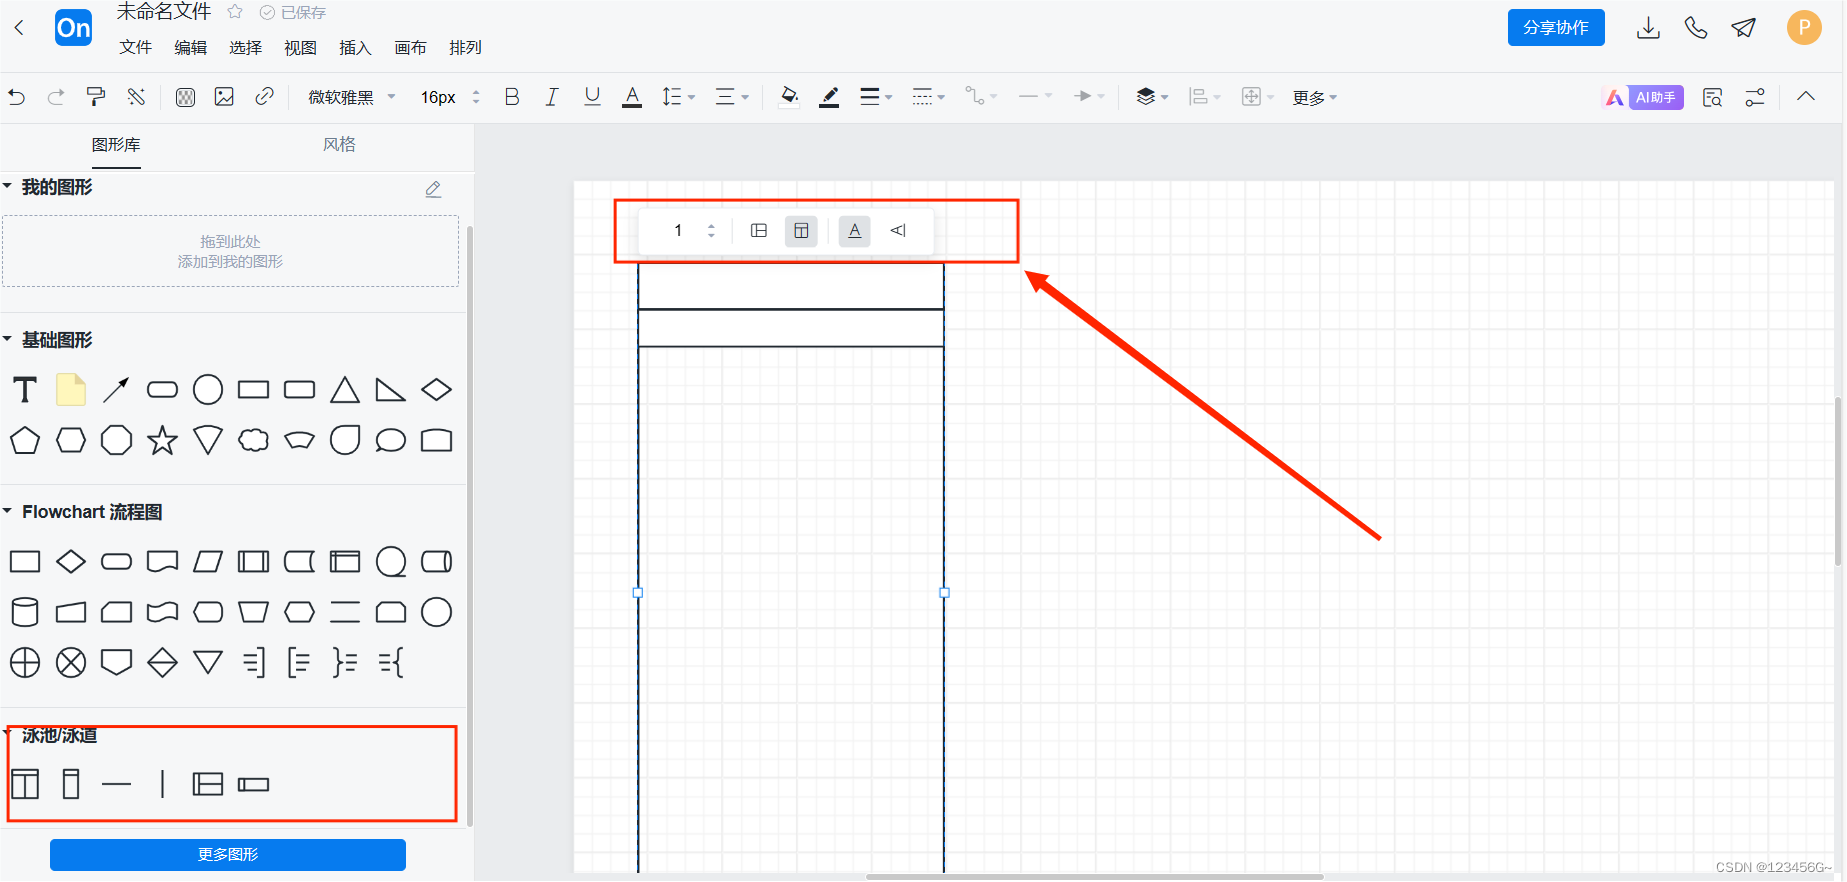This screenshot has width=1847, height=882.
Task: Select the vertical pool swimlane shape
Action: point(25,785)
